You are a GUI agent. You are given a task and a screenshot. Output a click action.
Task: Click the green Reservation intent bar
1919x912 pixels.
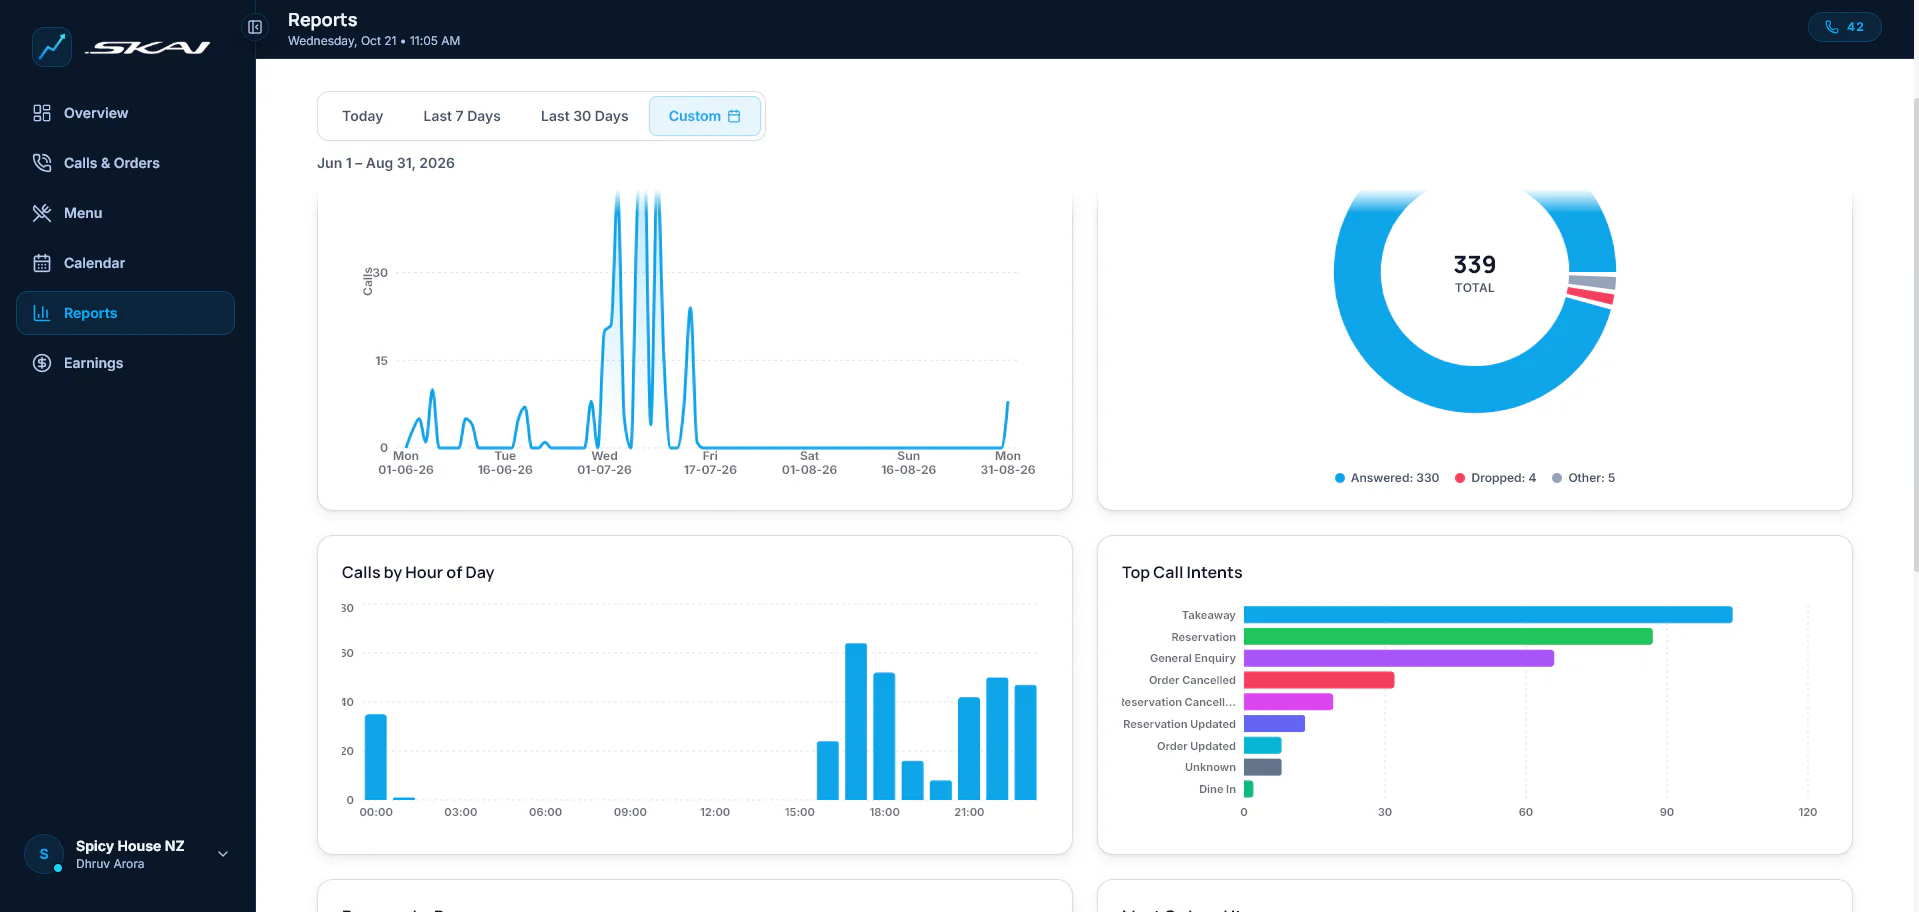coord(1448,637)
